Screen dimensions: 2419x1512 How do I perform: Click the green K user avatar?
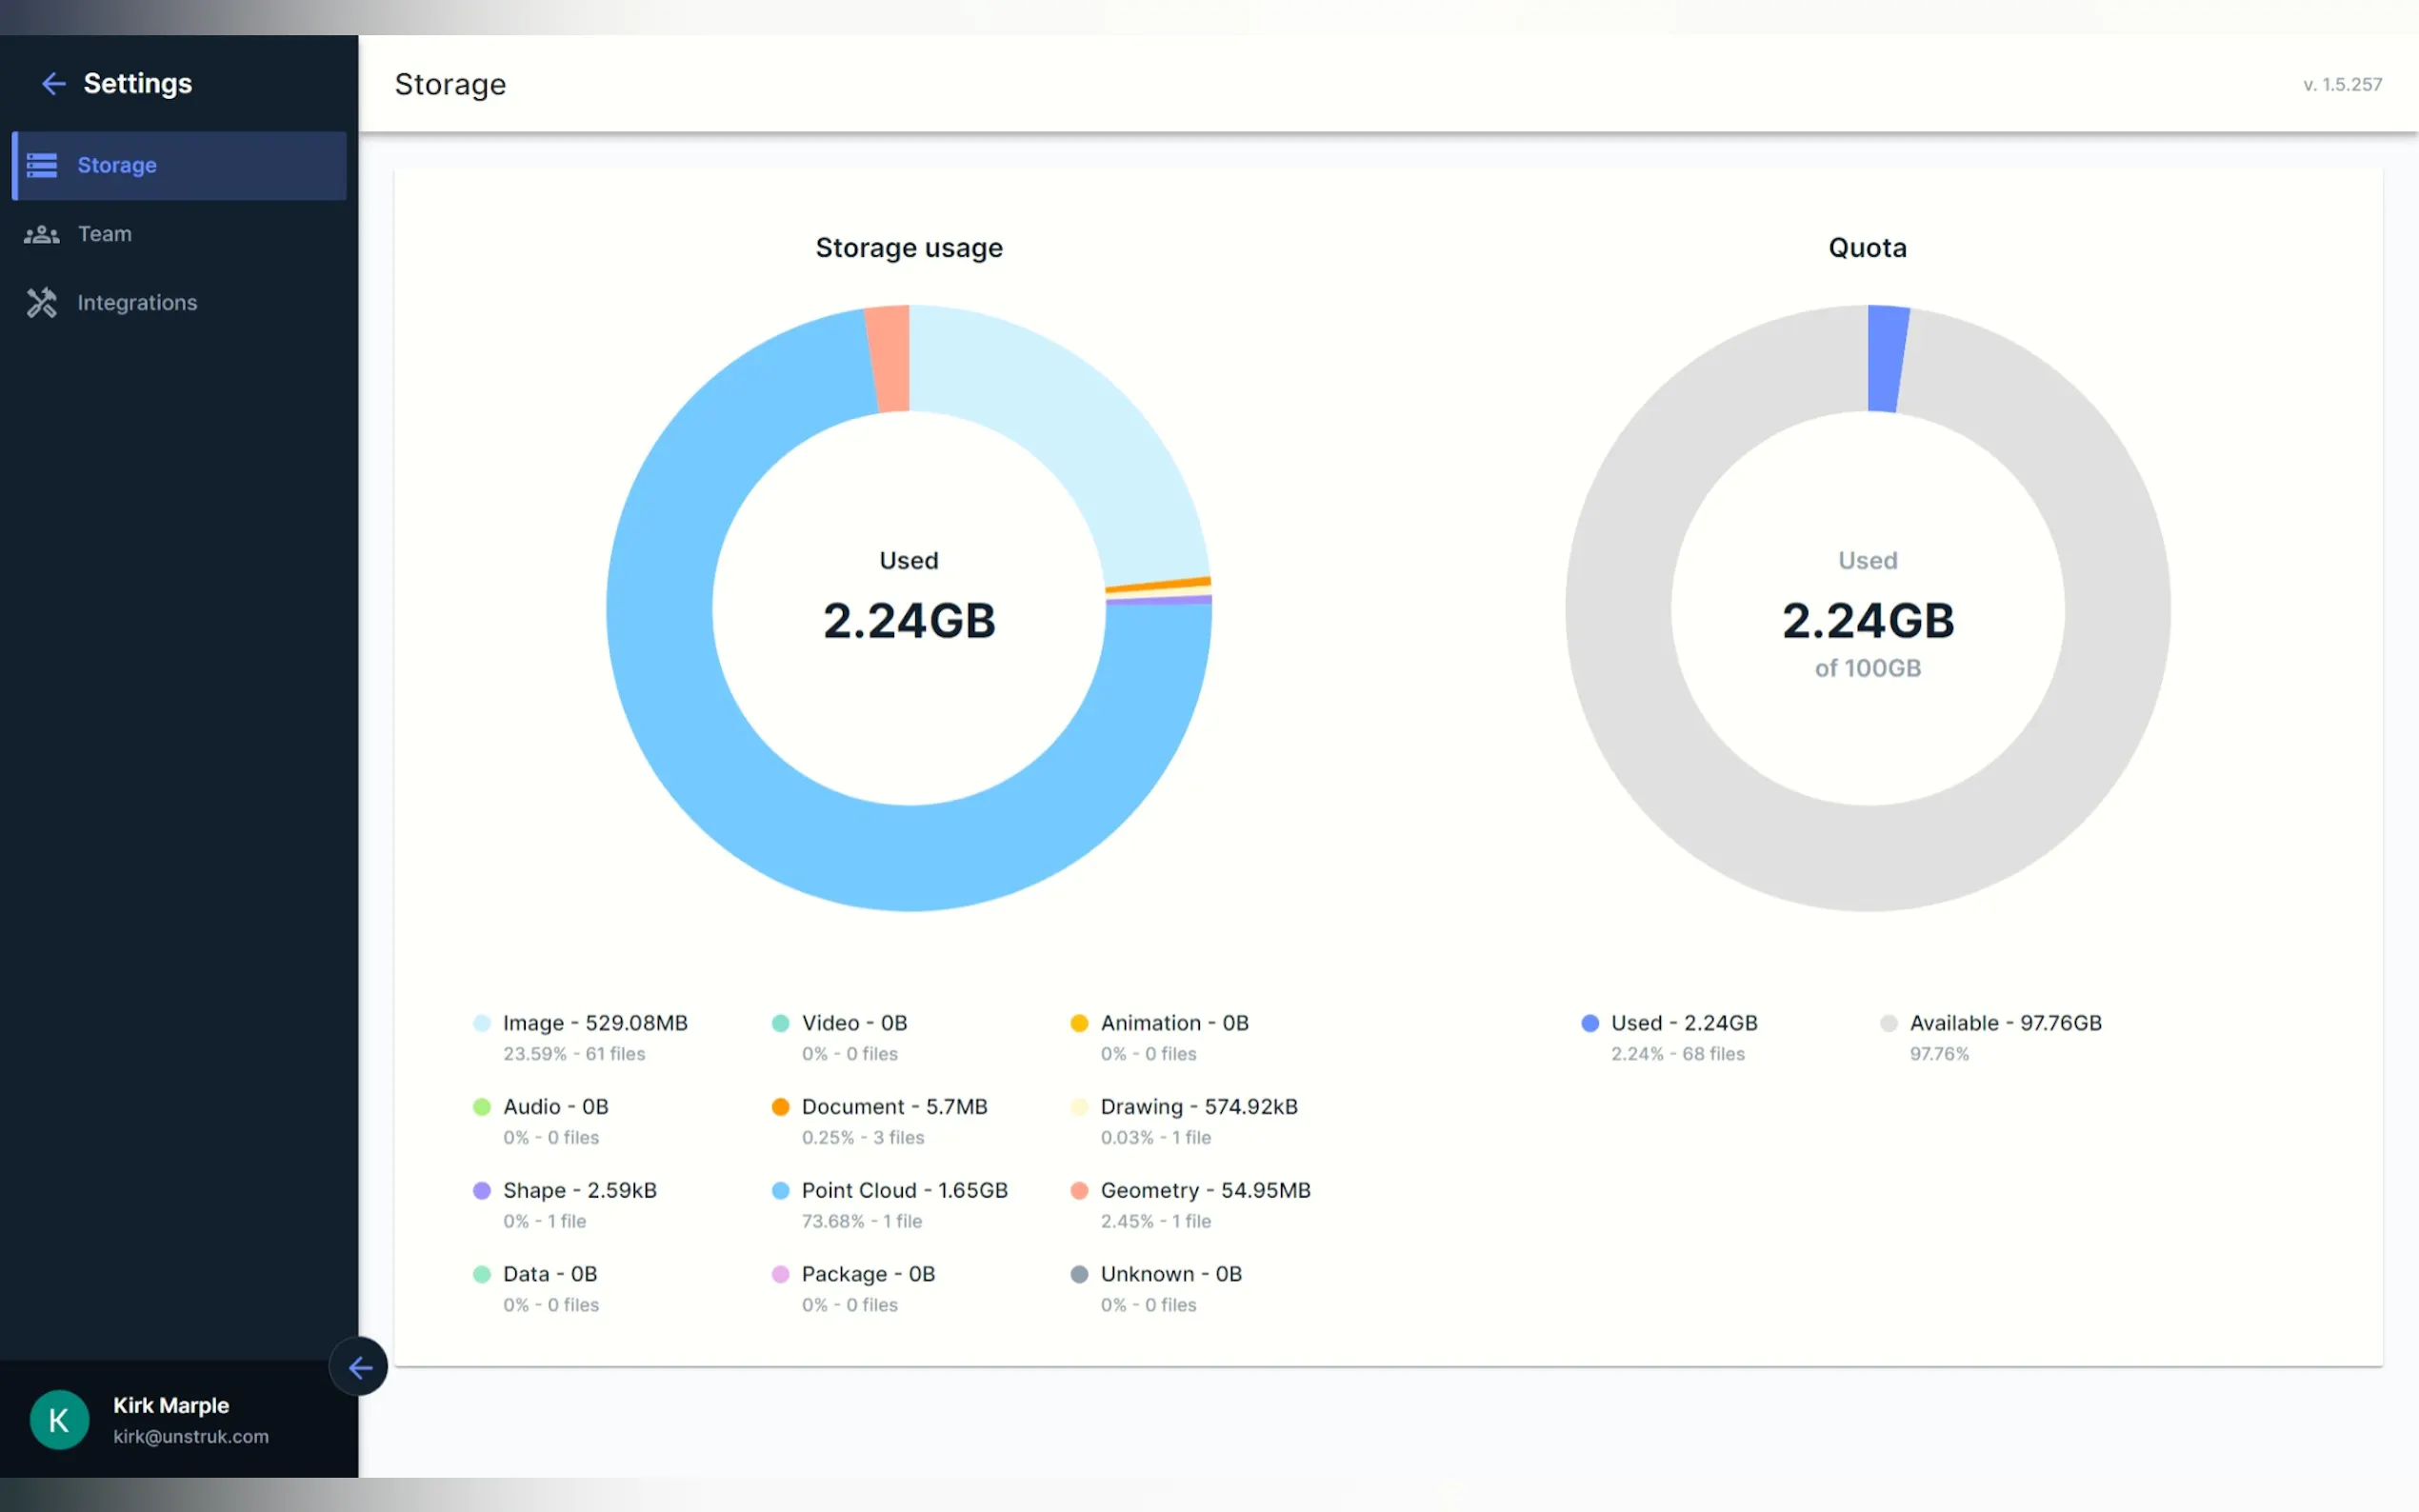tap(59, 1419)
